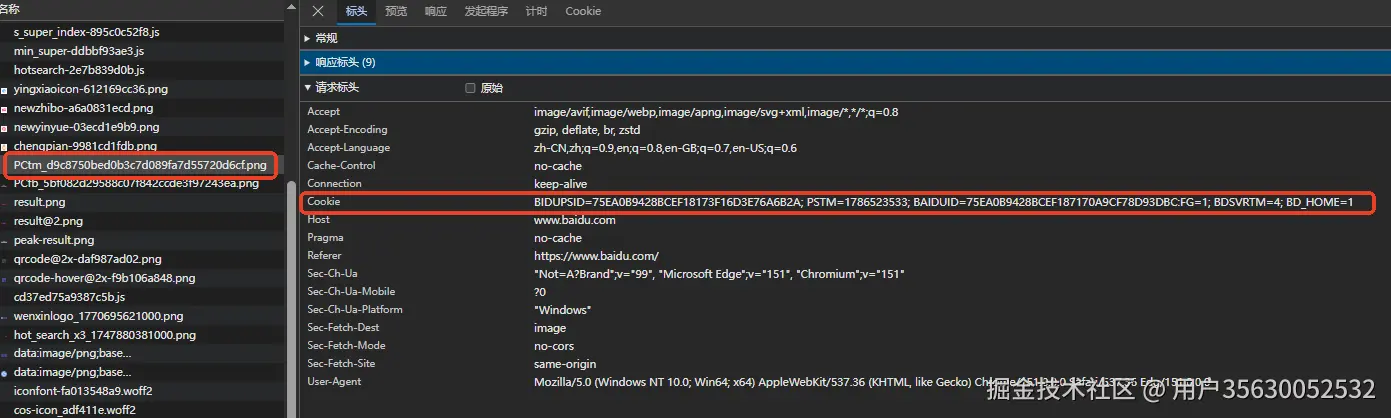Click the Host value www.baidu.com

pos(574,220)
